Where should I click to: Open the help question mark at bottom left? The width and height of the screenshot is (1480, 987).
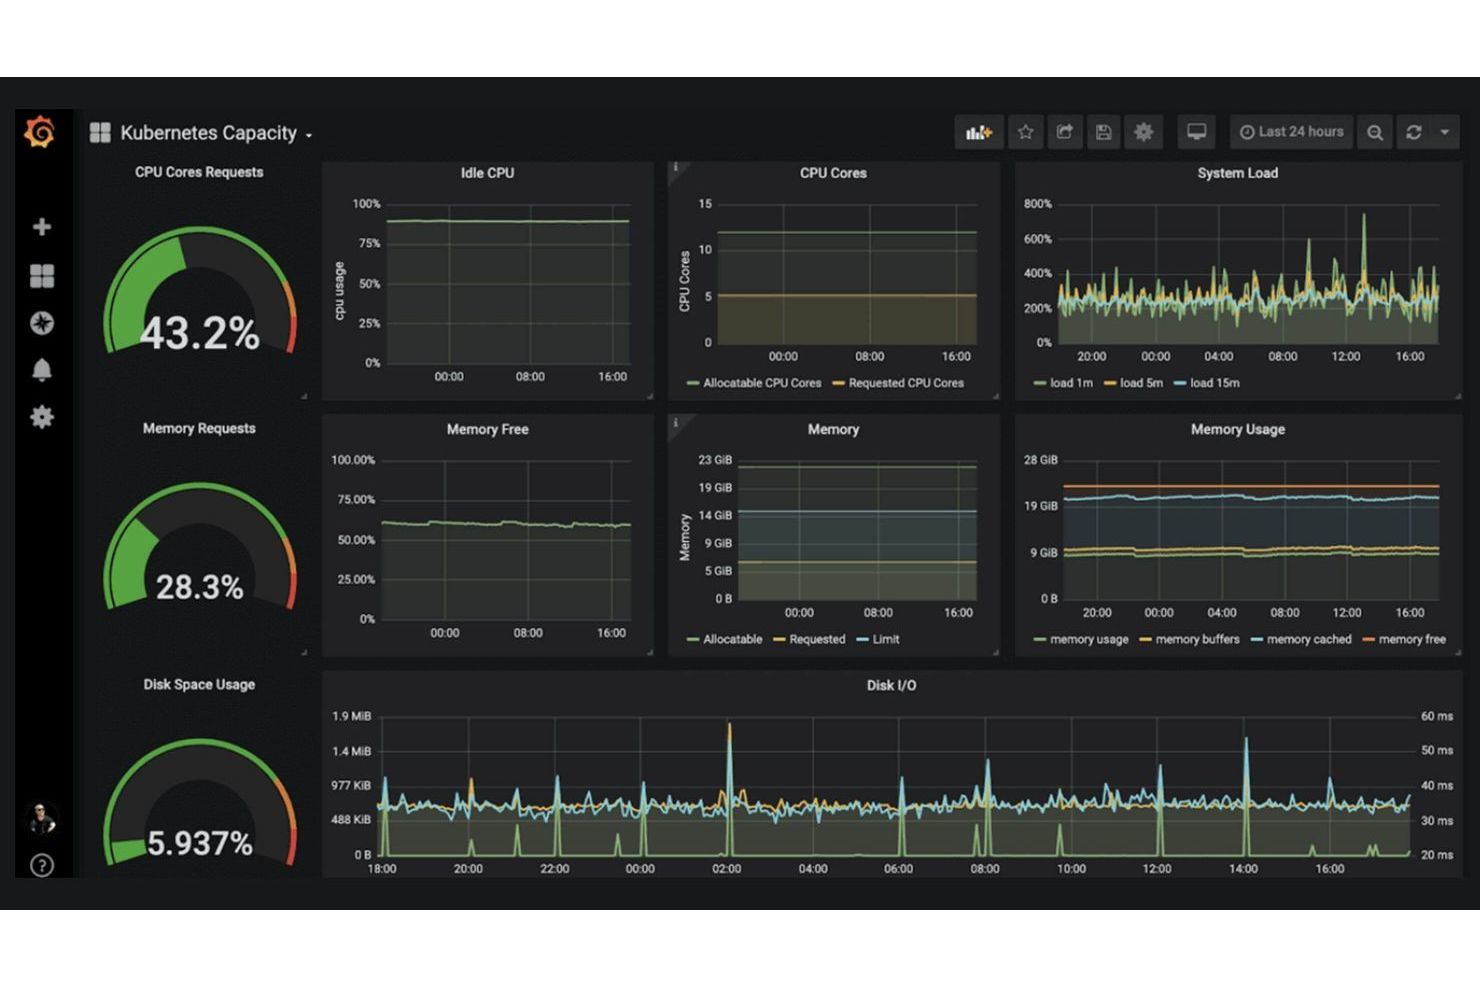point(41,864)
